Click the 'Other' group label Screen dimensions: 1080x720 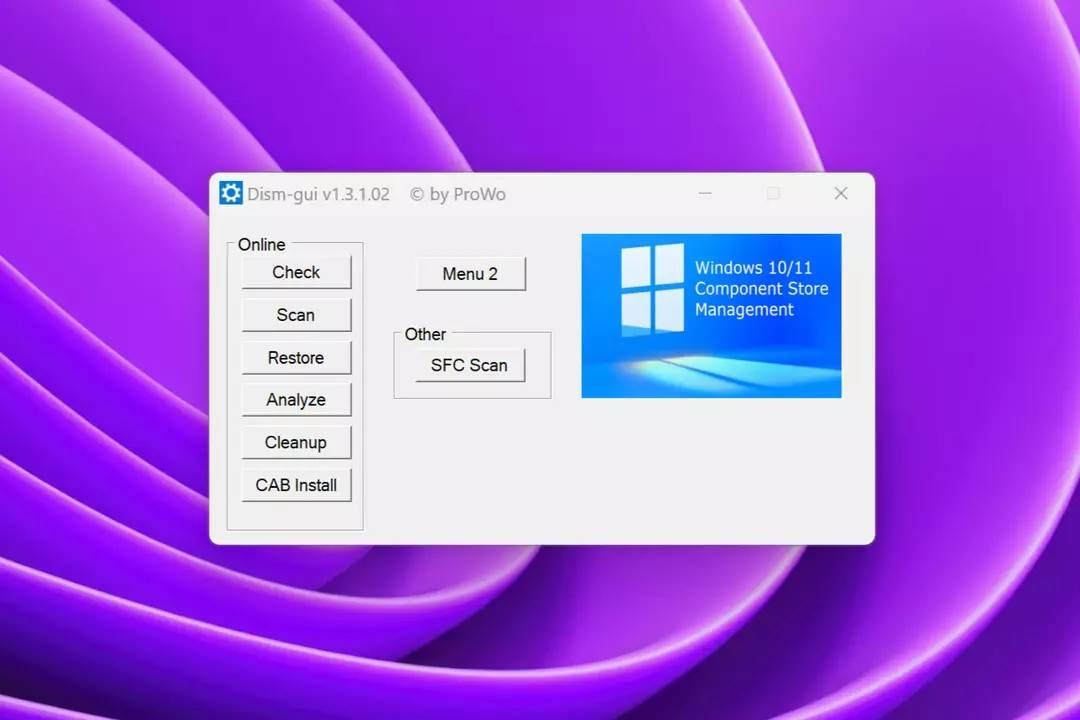(425, 334)
